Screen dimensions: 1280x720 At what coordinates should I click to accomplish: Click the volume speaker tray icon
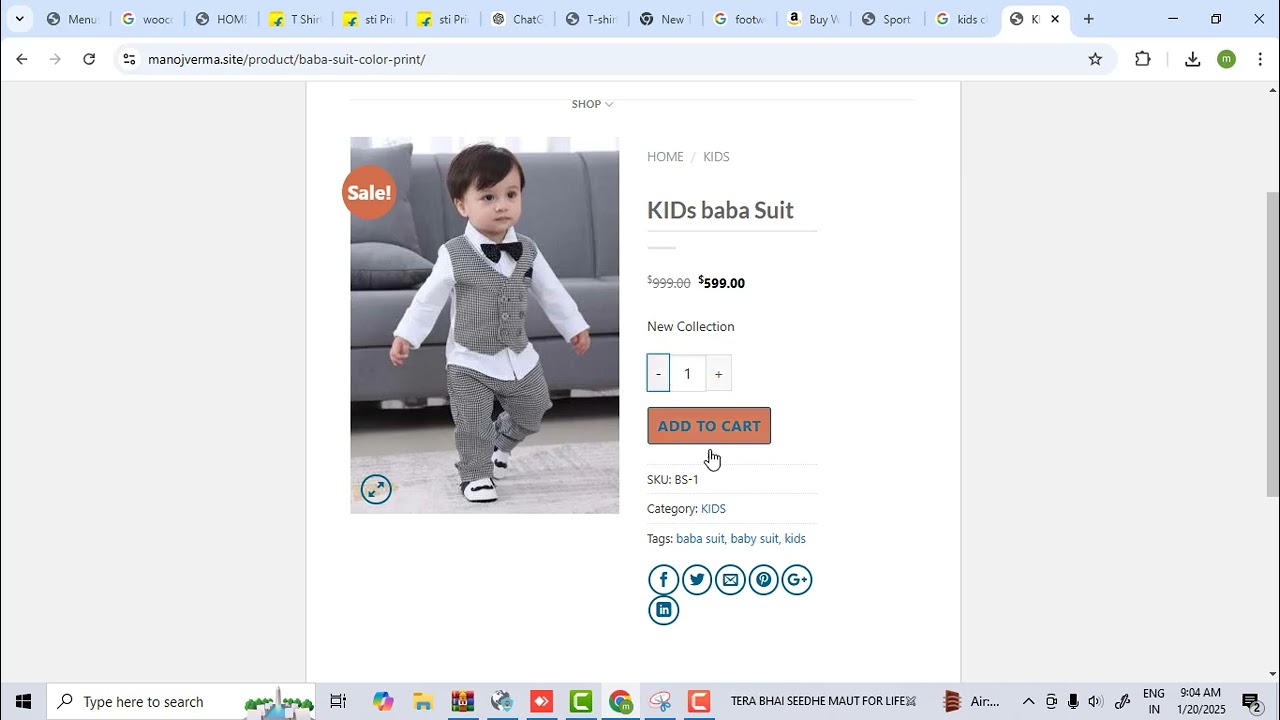click(1095, 701)
